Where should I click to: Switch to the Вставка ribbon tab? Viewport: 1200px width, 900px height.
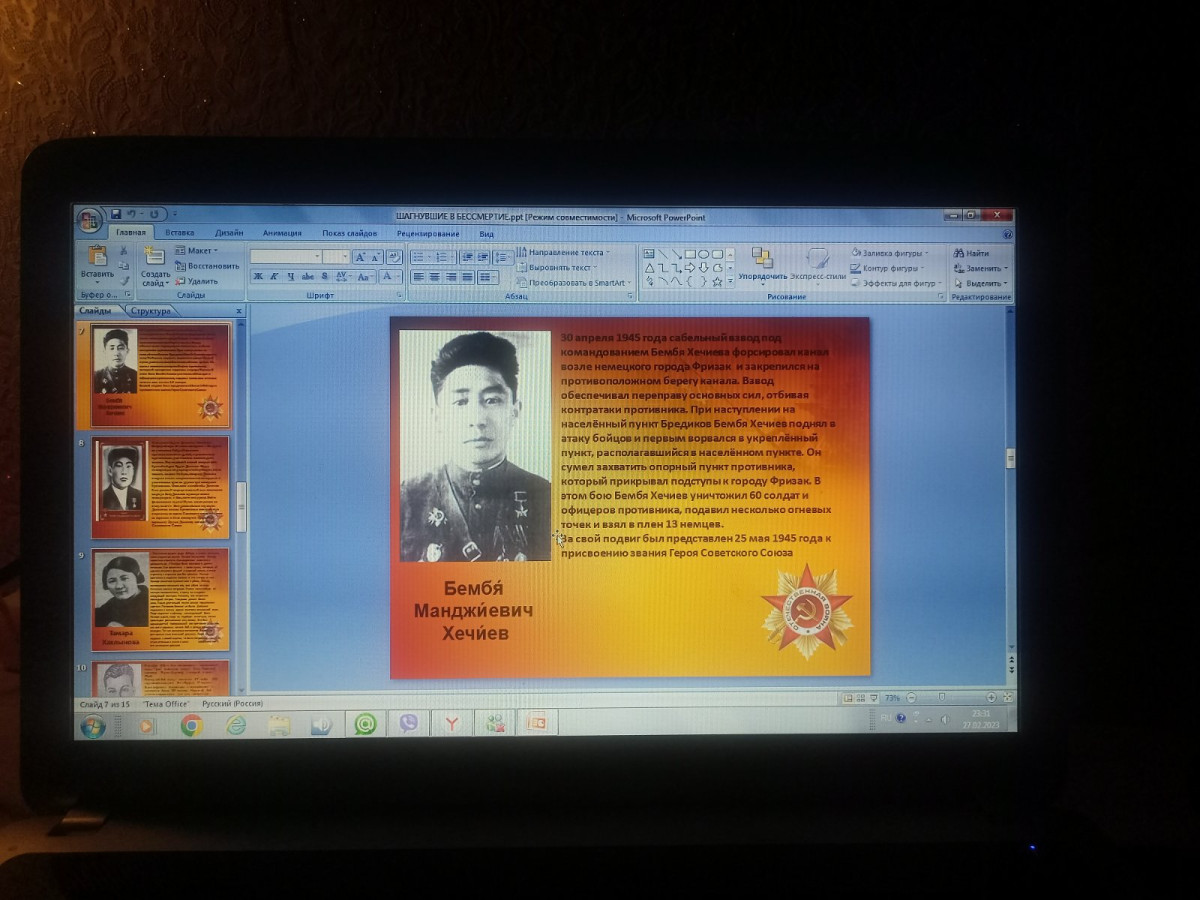point(180,233)
